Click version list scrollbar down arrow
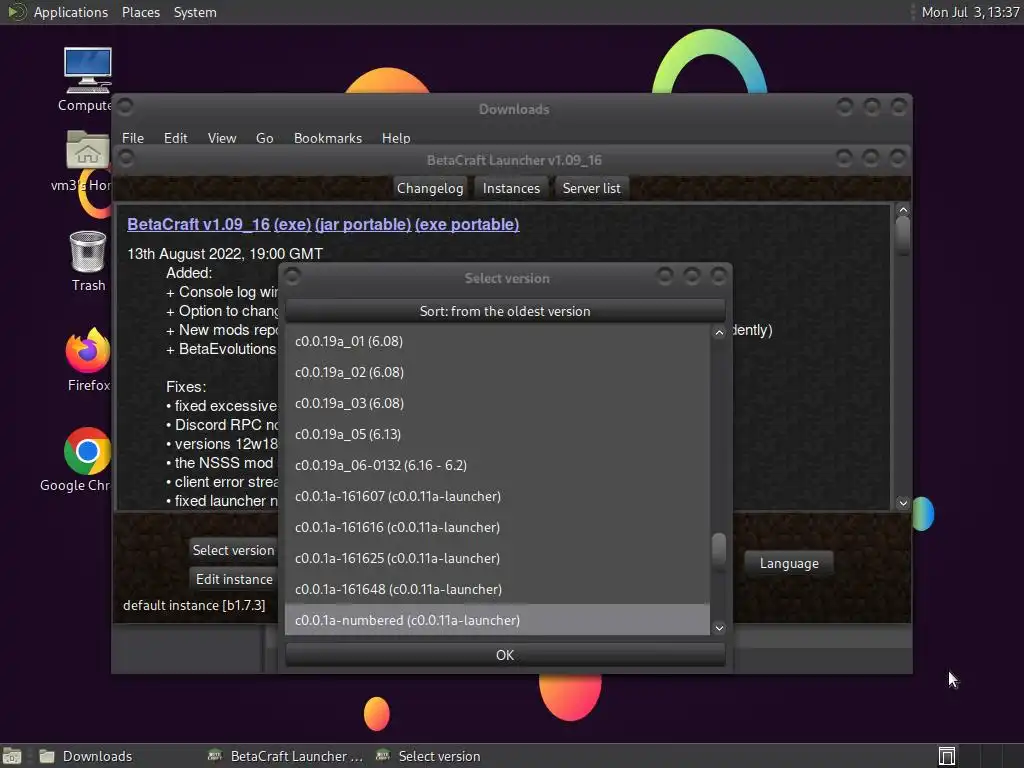 click(719, 628)
